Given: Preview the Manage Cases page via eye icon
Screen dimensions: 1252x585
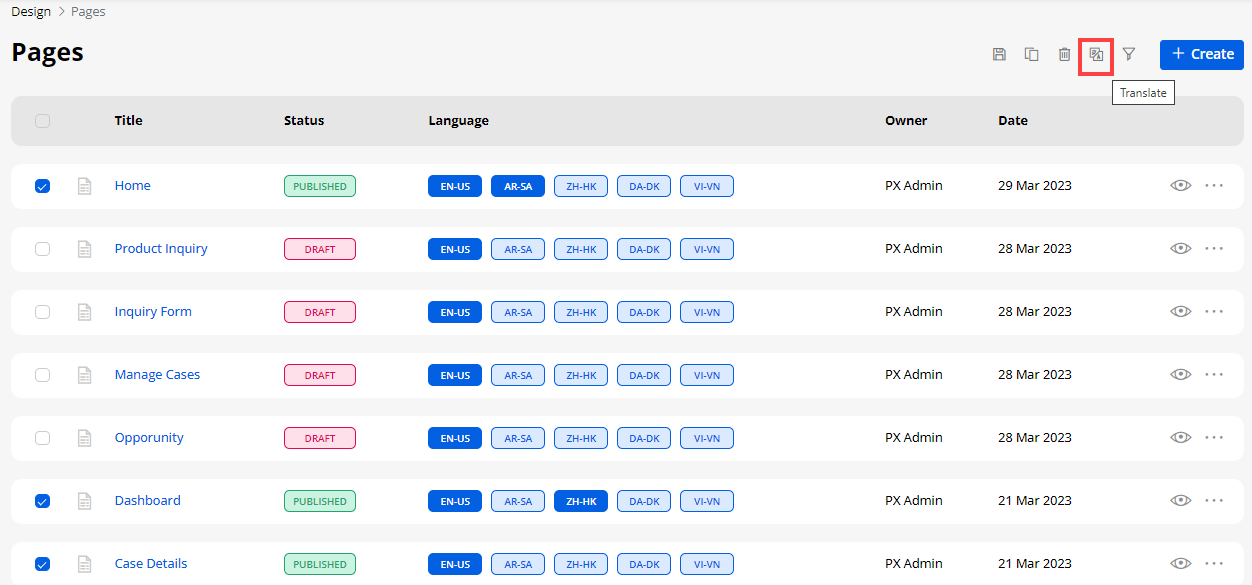Looking at the screenshot, I should point(1181,375).
